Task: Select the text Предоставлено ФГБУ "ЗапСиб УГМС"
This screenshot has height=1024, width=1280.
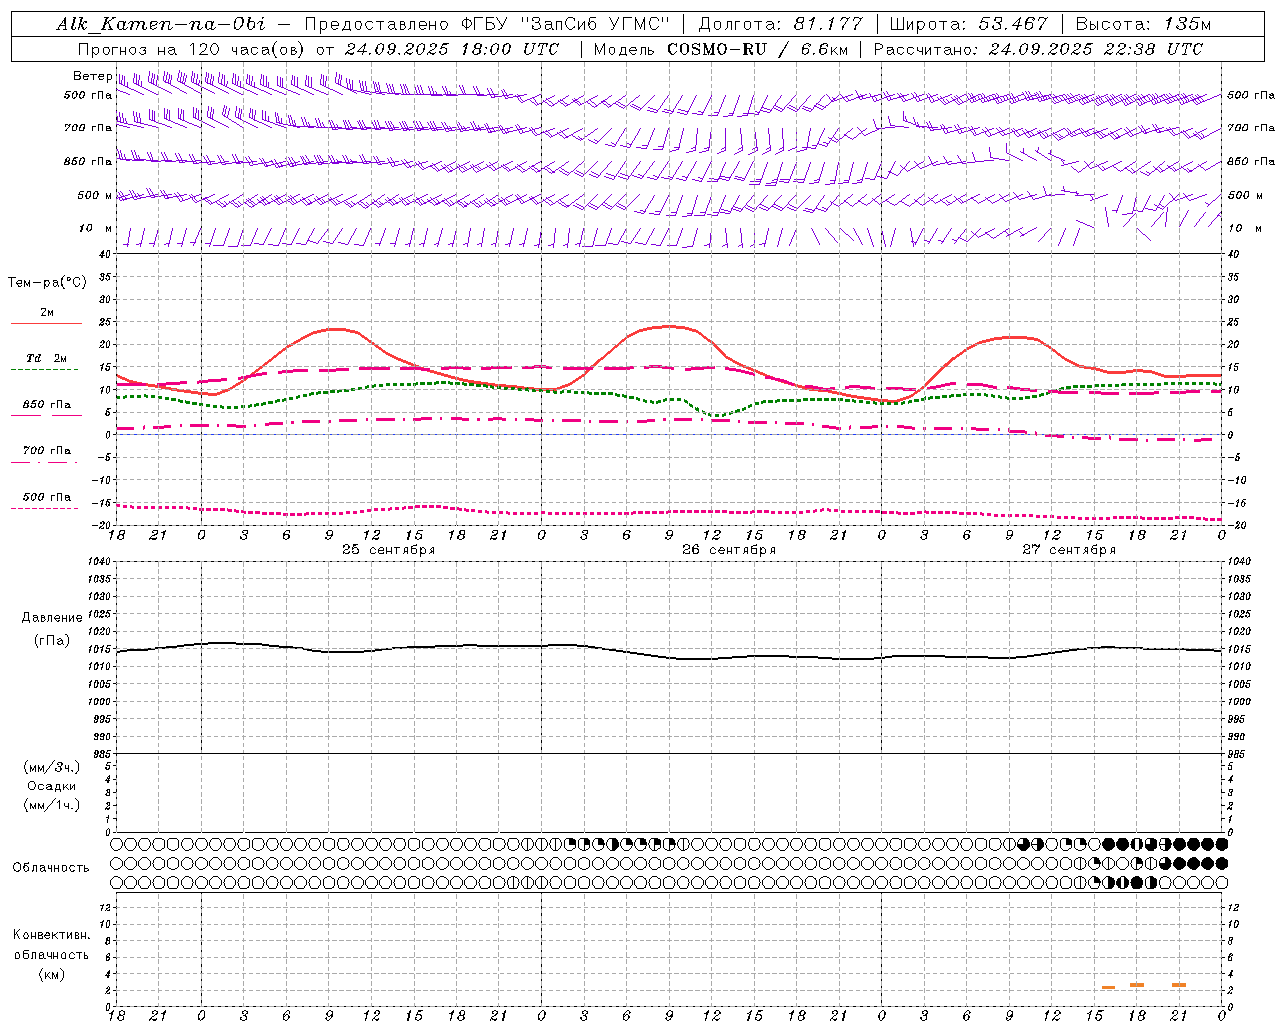Action: (x=486, y=24)
